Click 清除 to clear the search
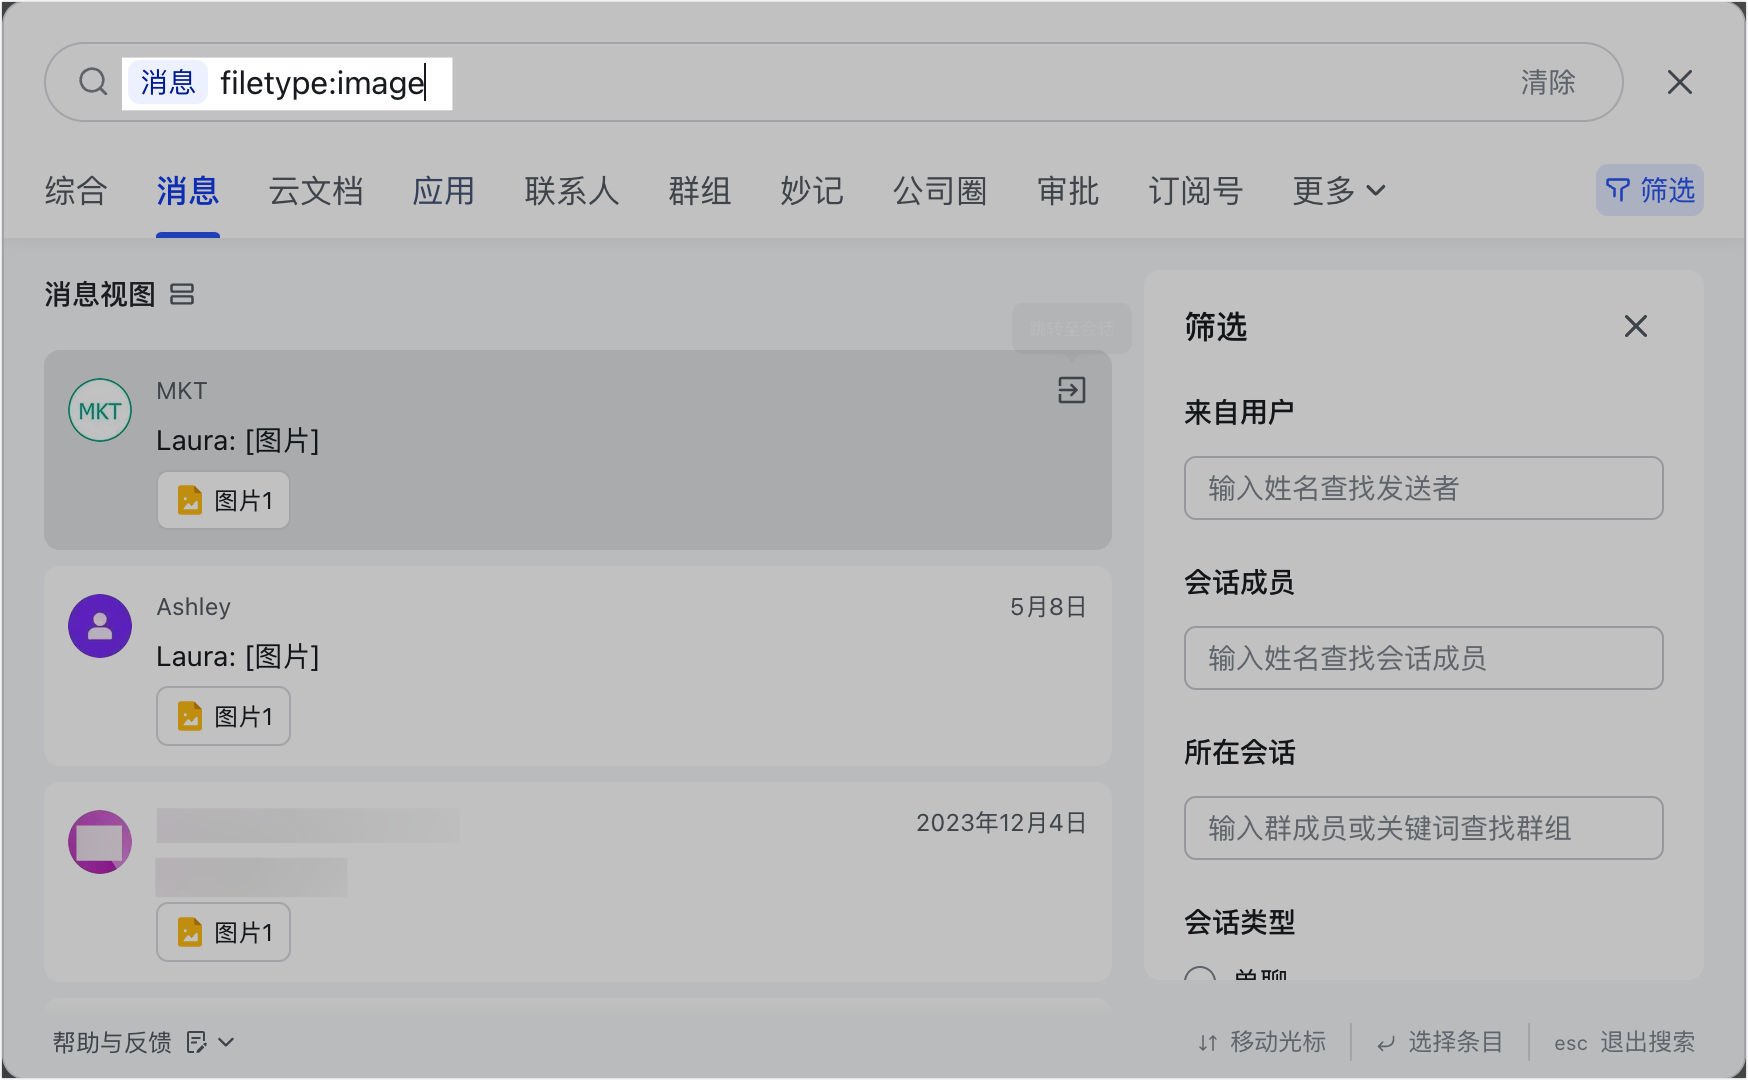This screenshot has width=1748, height=1080. (1547, 82)
